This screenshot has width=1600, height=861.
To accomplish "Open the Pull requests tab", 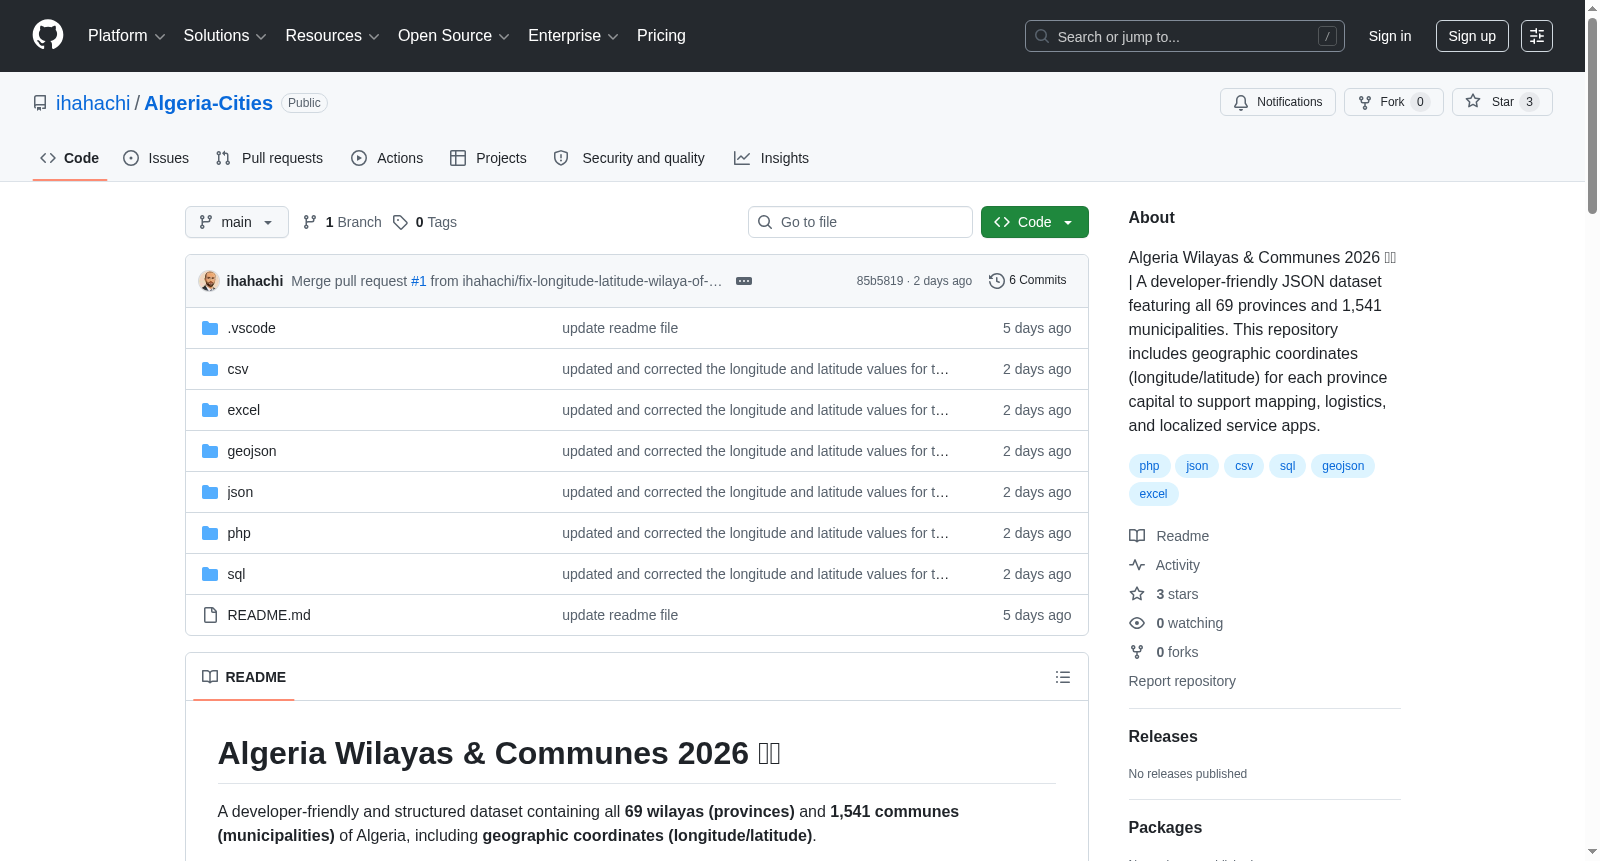I will click(x=269, y=158).
